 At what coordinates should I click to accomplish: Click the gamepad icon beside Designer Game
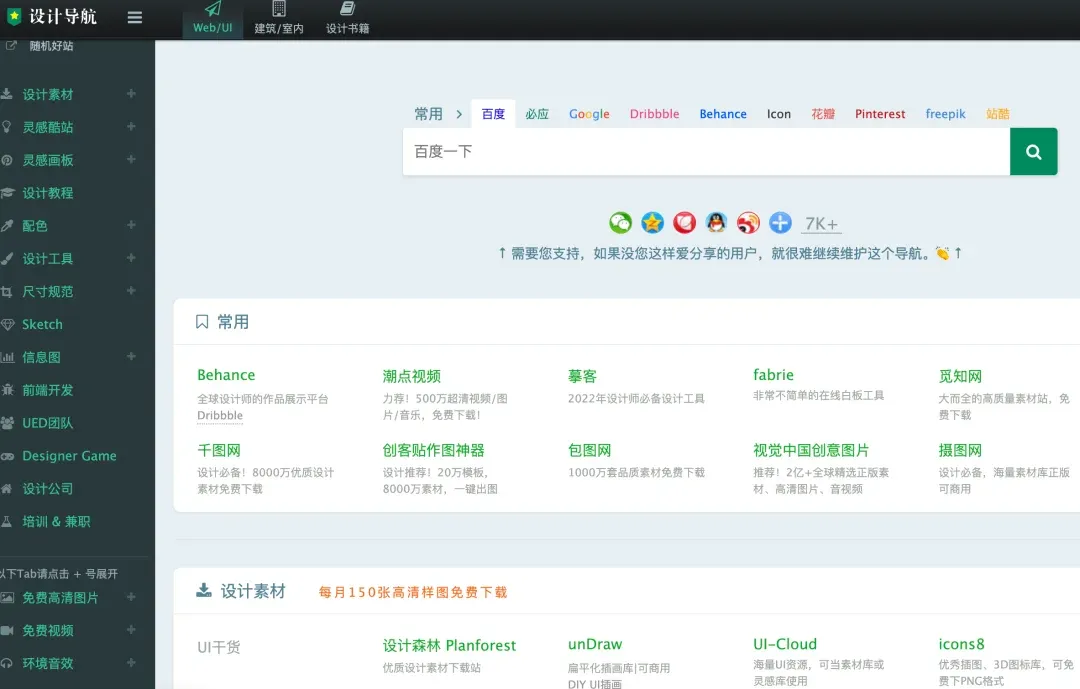pos(7,456)
